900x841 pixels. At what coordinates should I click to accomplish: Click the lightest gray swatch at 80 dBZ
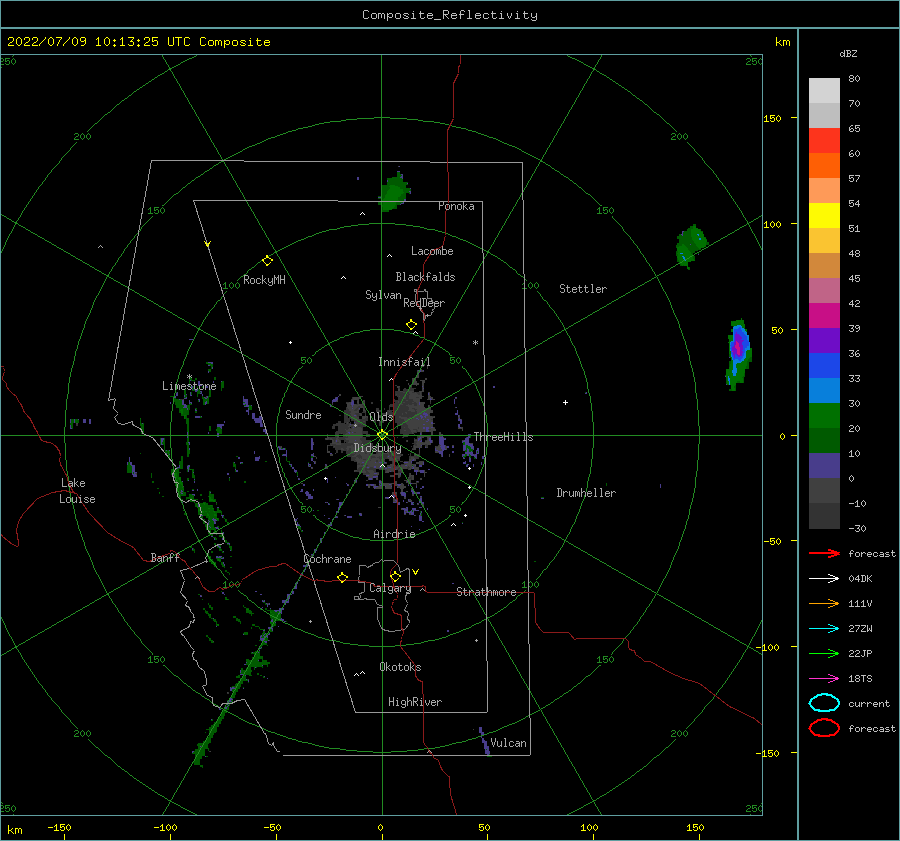[824, 91]
